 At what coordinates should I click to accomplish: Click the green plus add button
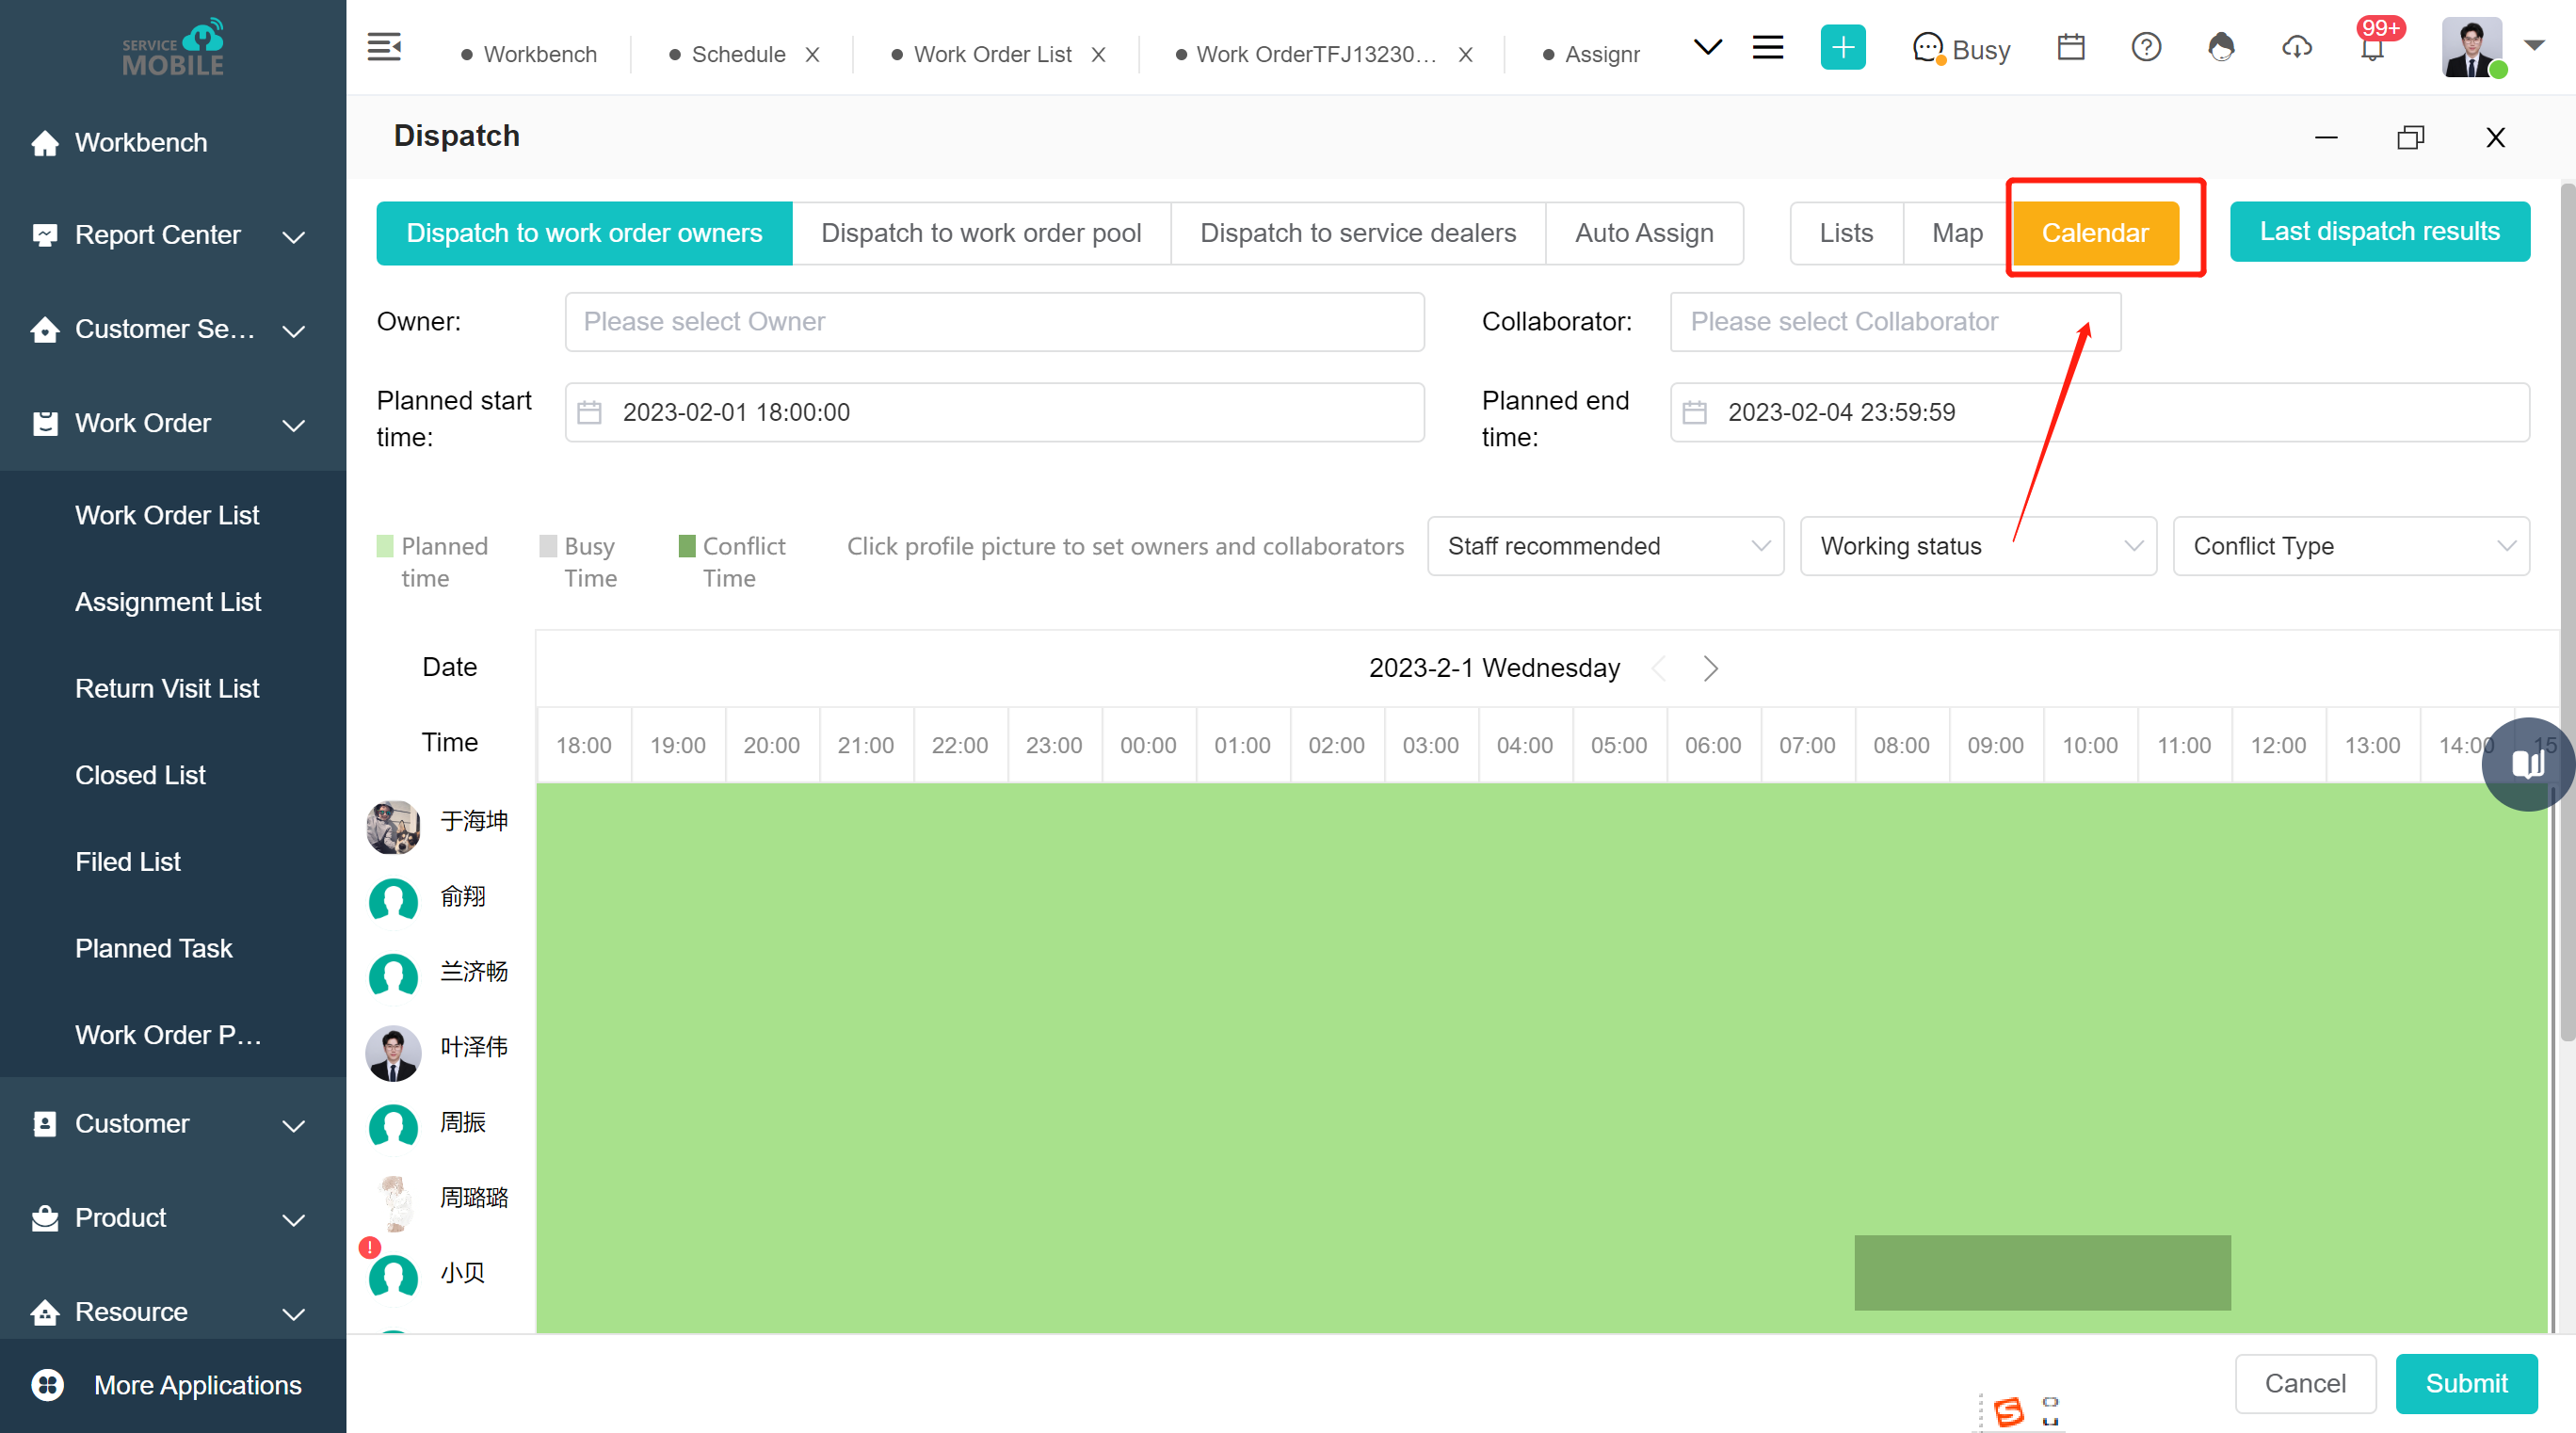(1842, 48)
